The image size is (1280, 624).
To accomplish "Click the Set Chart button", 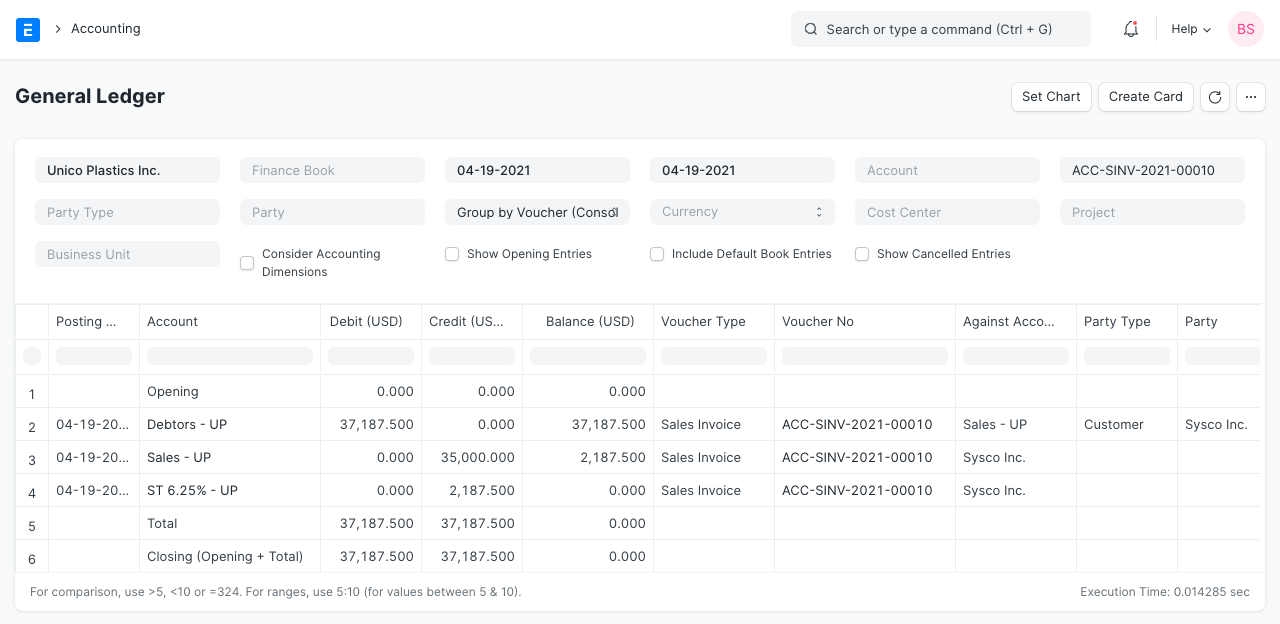I will 1051,97.
